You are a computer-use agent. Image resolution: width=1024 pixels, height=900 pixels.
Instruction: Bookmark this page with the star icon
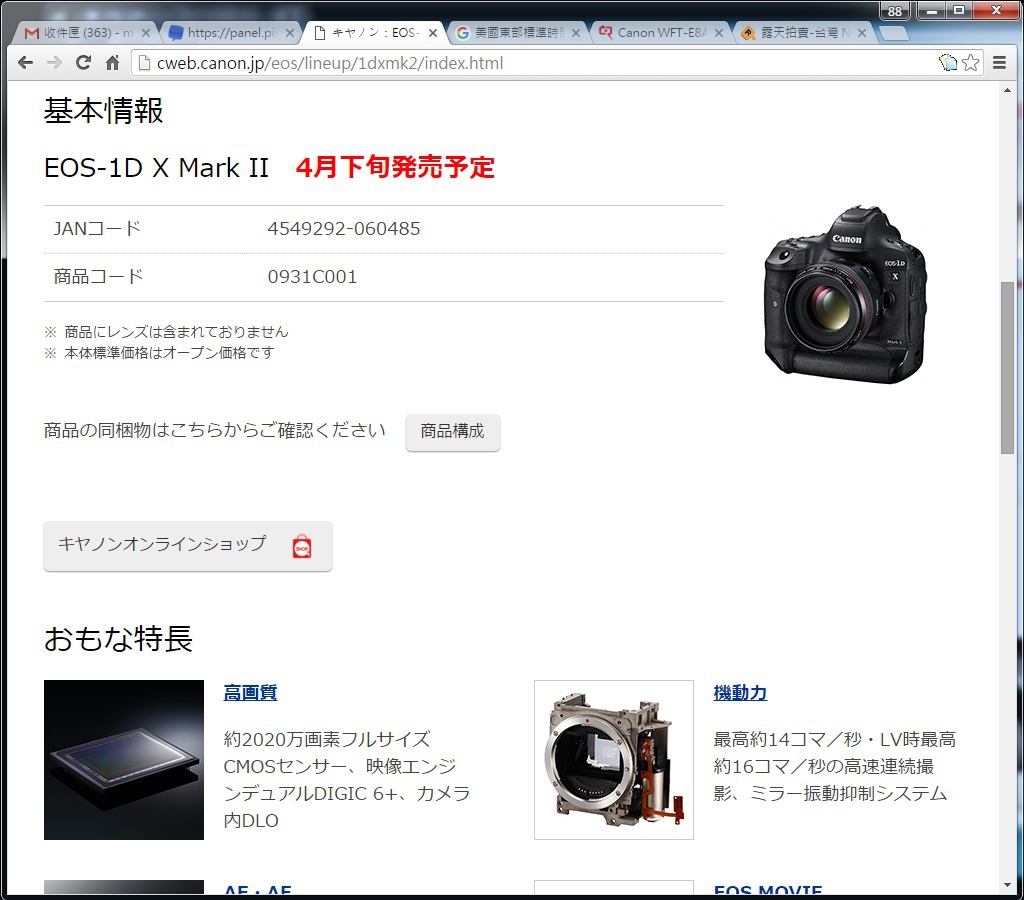coord(970,63)
